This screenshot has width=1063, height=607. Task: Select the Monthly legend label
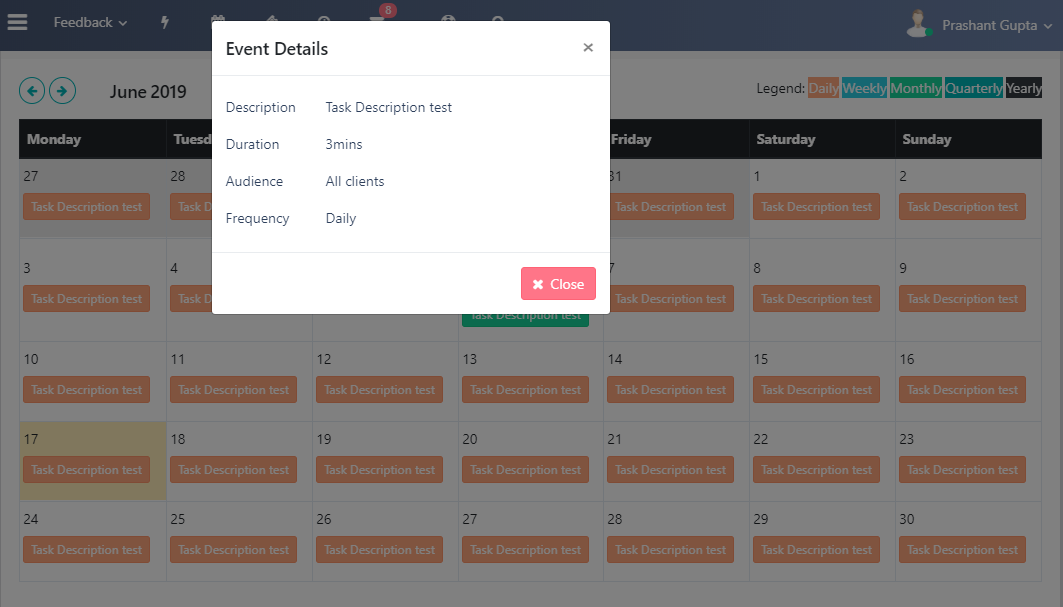[916, 88]
